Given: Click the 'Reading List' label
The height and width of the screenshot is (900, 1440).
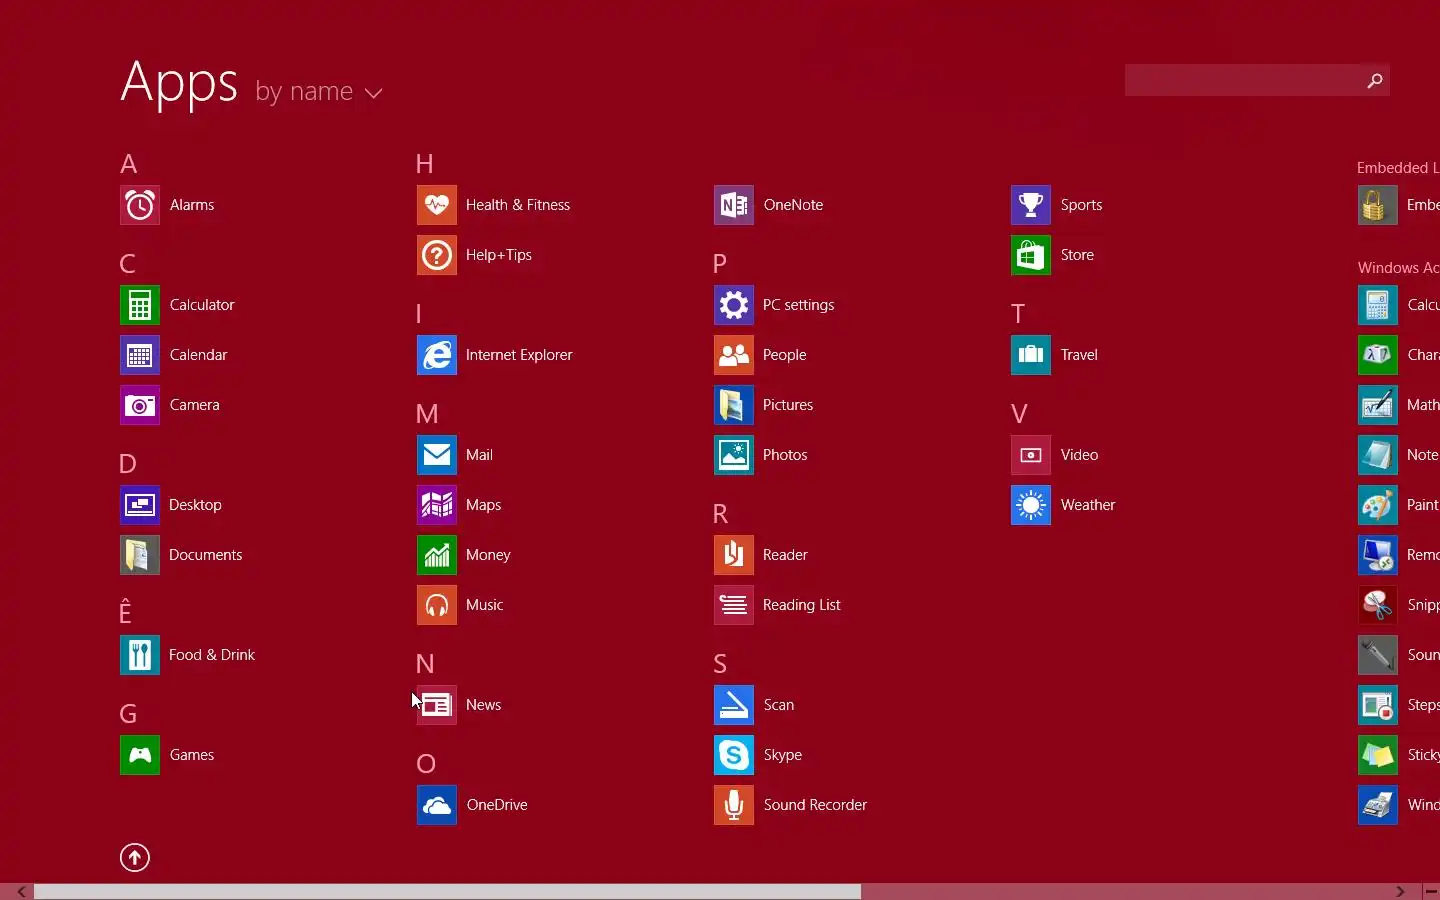Looking at the screenshot, I should (802, 605).
